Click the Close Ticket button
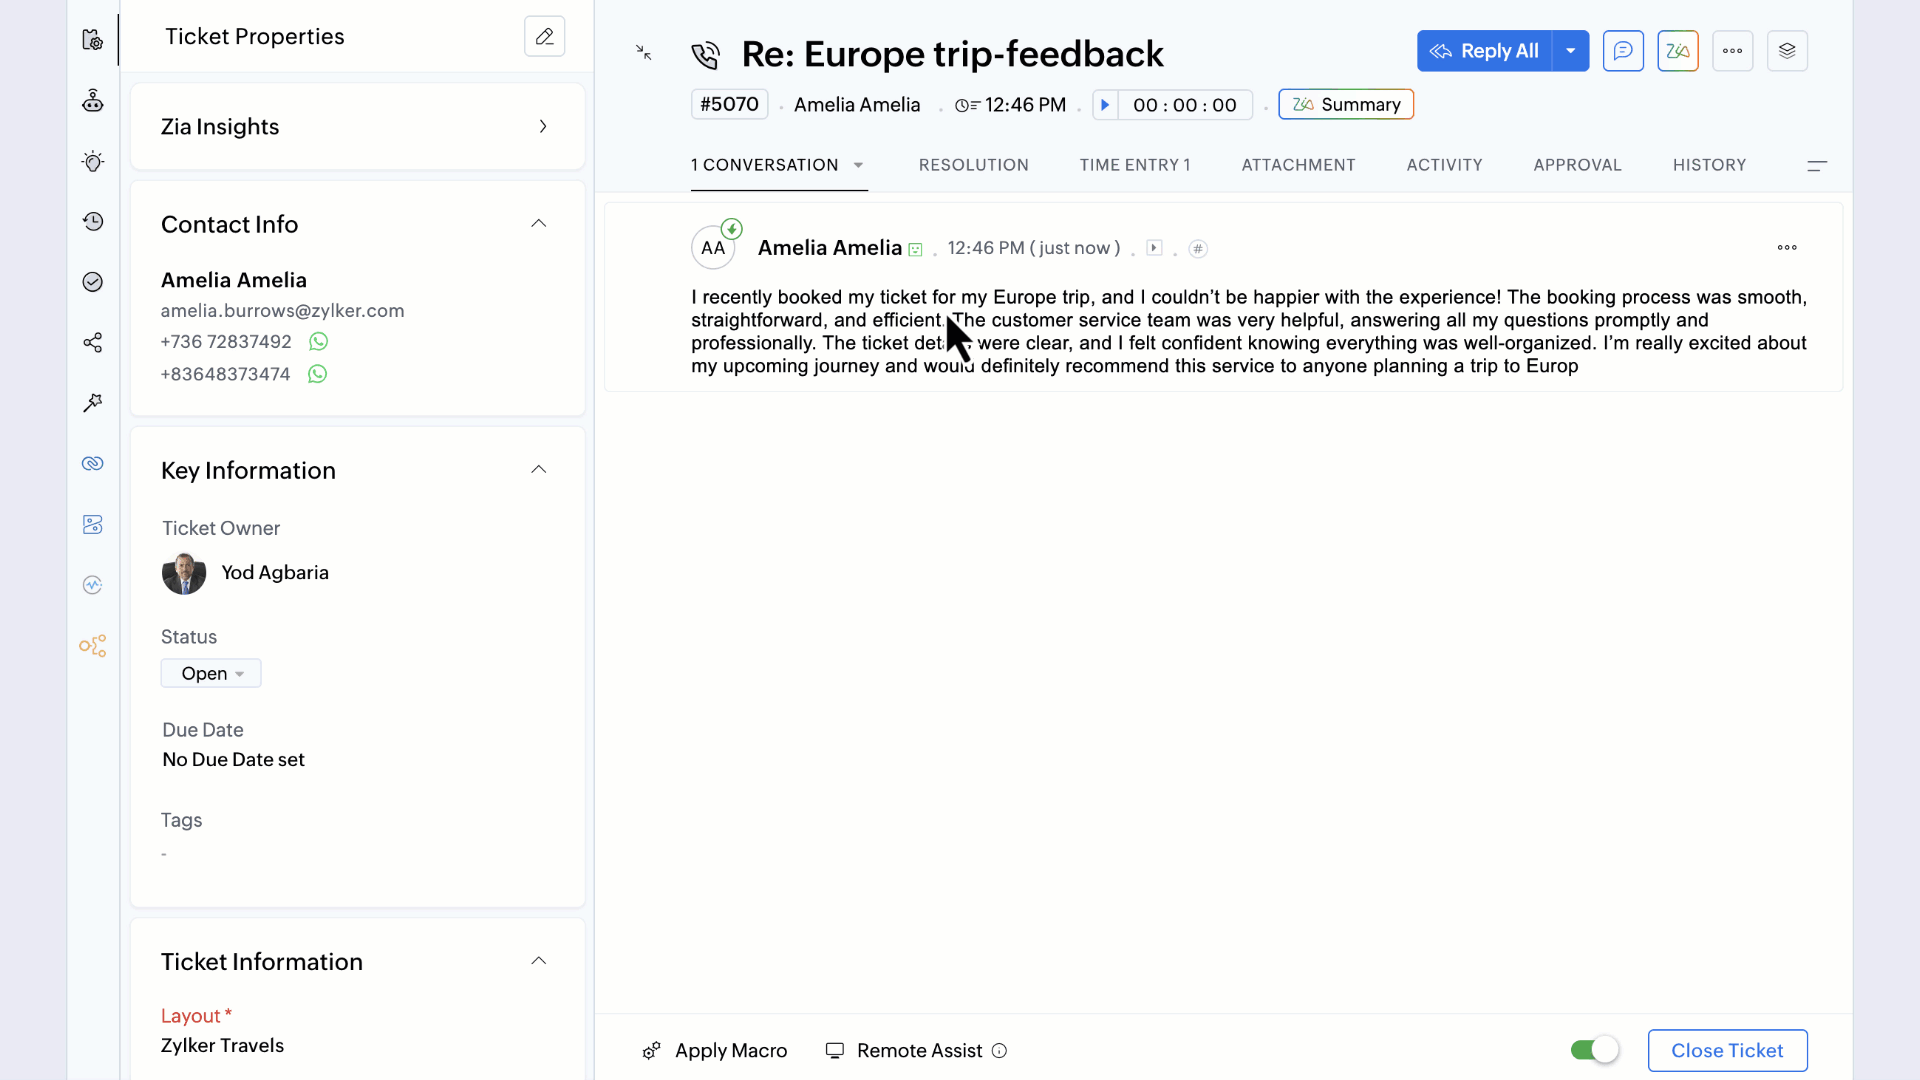1920x1080 pixels. [1727, 1050]
